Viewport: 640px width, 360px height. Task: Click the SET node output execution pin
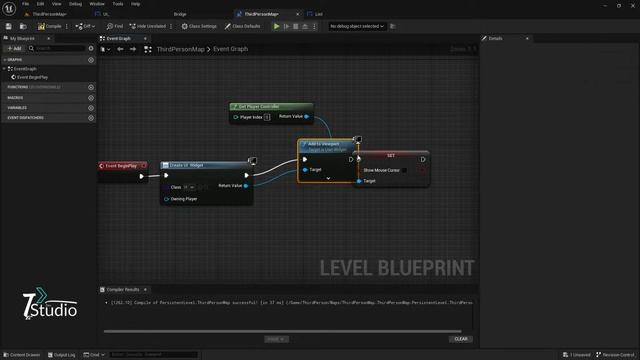click(x=423, y=159)
